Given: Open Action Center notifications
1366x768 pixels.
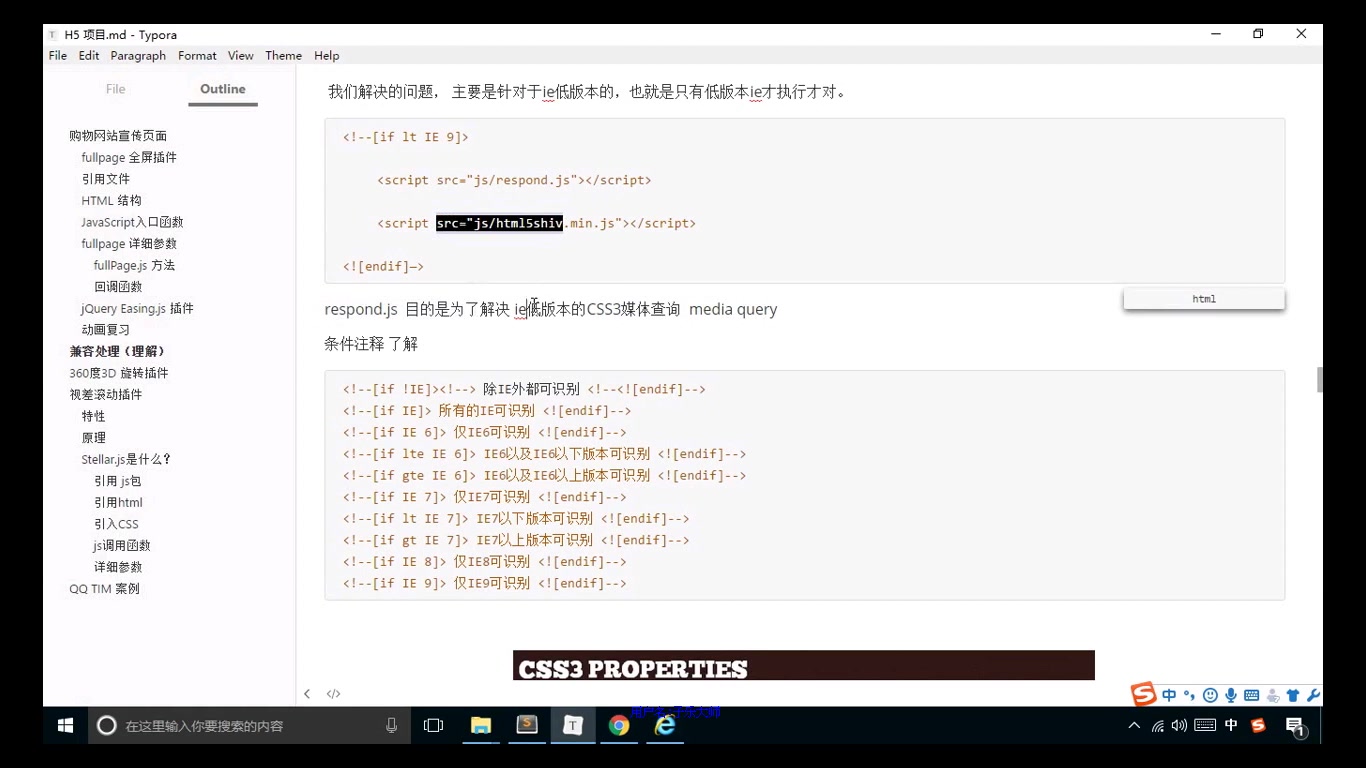Looking at the screenshot, I should 1296,727.
